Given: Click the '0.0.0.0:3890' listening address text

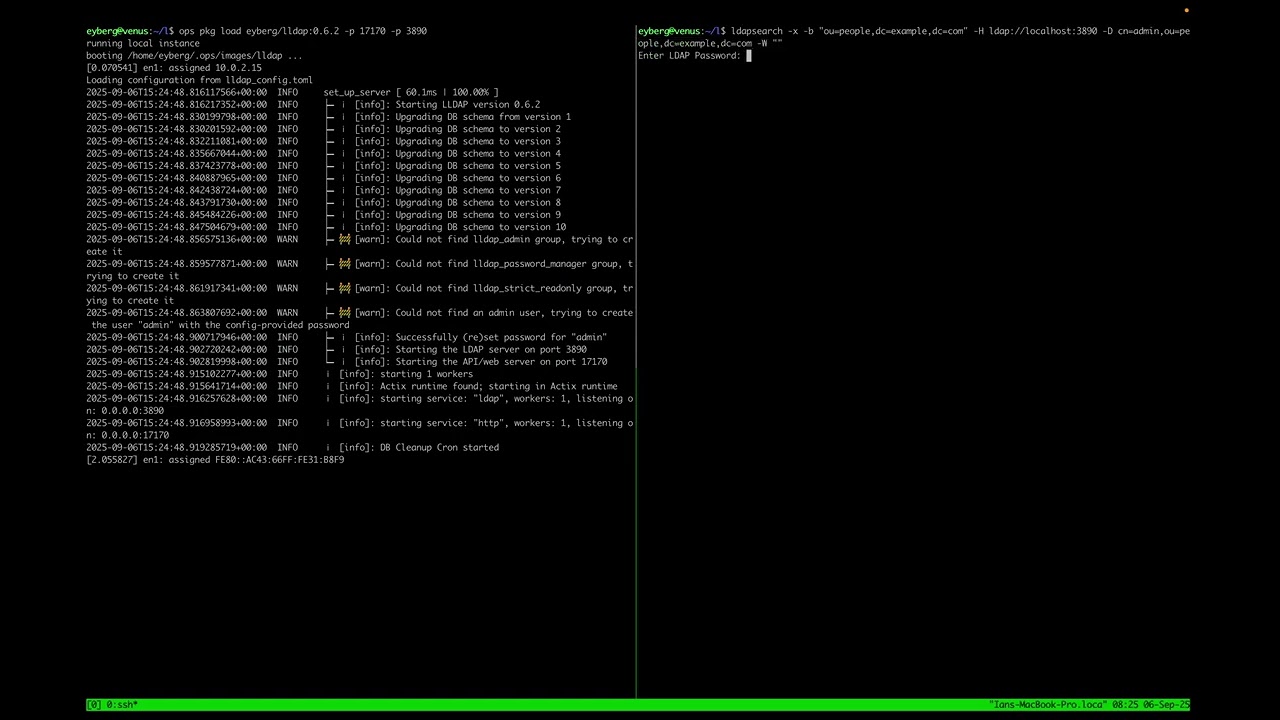Looking at the screenshot, I should tap(132, 411).
